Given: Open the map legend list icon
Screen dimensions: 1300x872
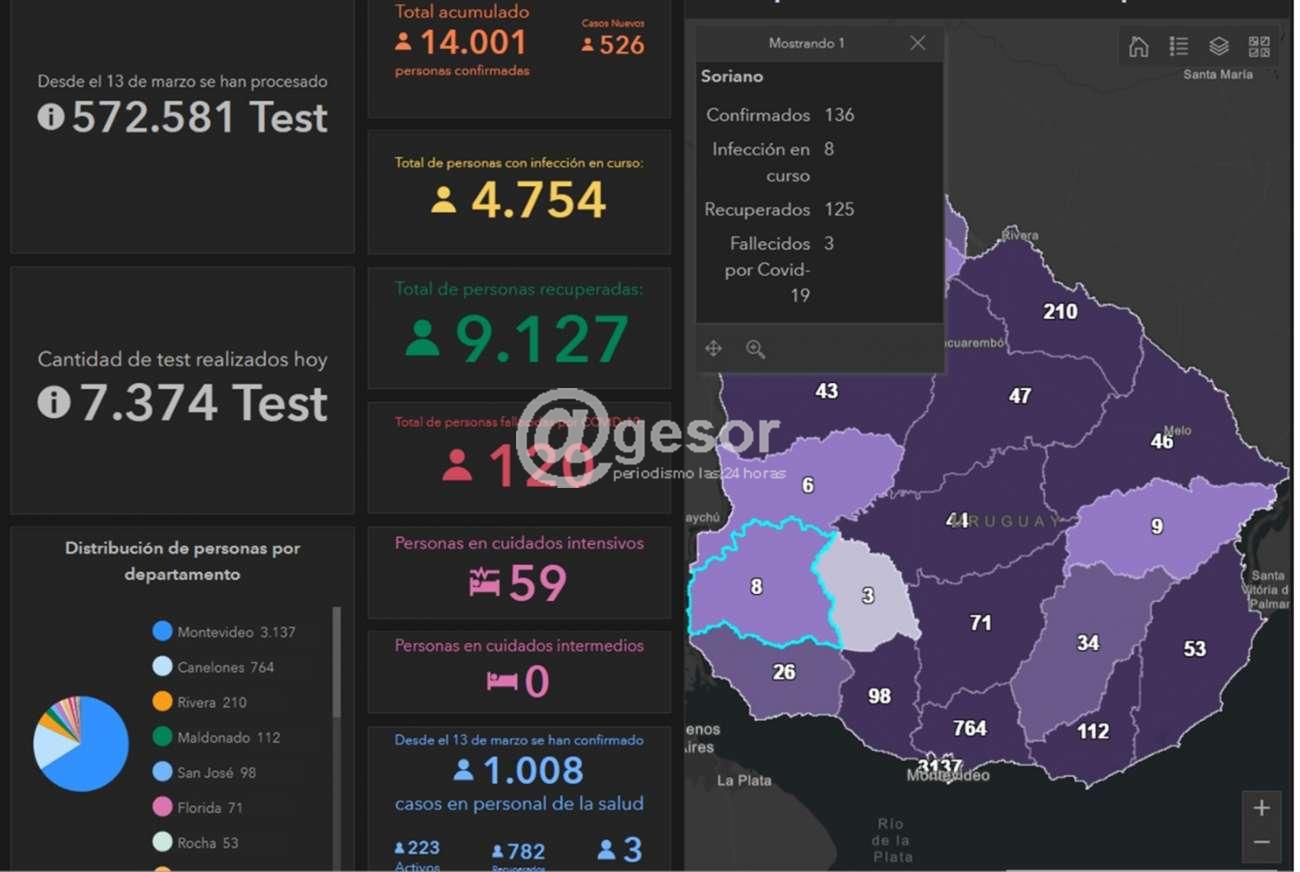Looking at the screenshot, I should (1178, 47).
